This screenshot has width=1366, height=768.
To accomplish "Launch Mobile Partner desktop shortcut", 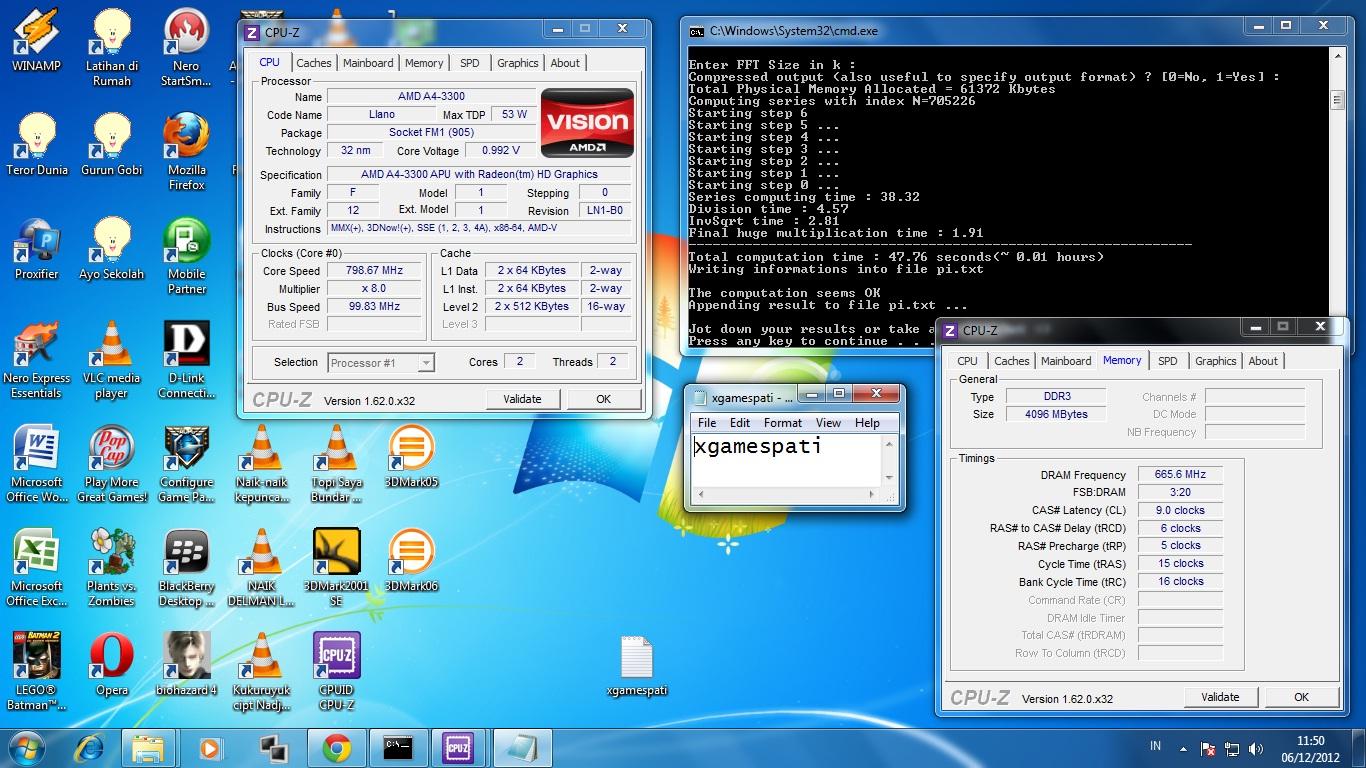I will (186, 255).
